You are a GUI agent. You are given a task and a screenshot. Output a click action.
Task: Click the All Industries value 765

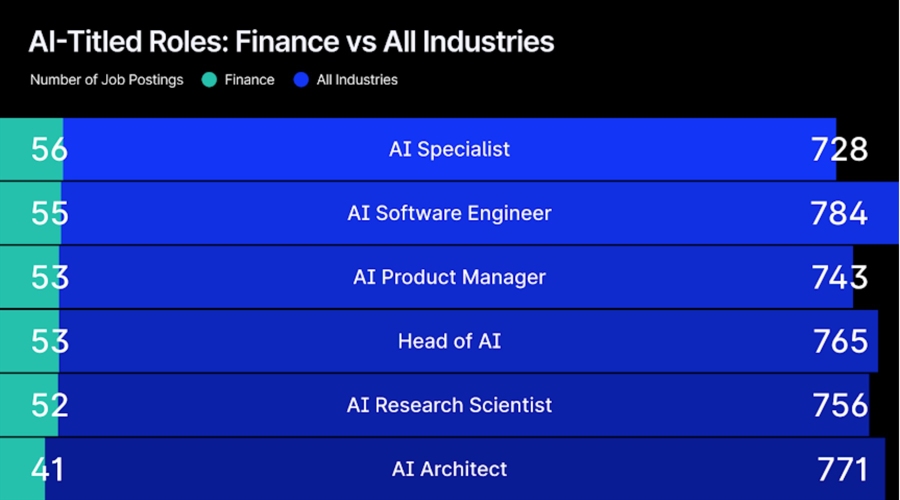click(x=839, y=341)
